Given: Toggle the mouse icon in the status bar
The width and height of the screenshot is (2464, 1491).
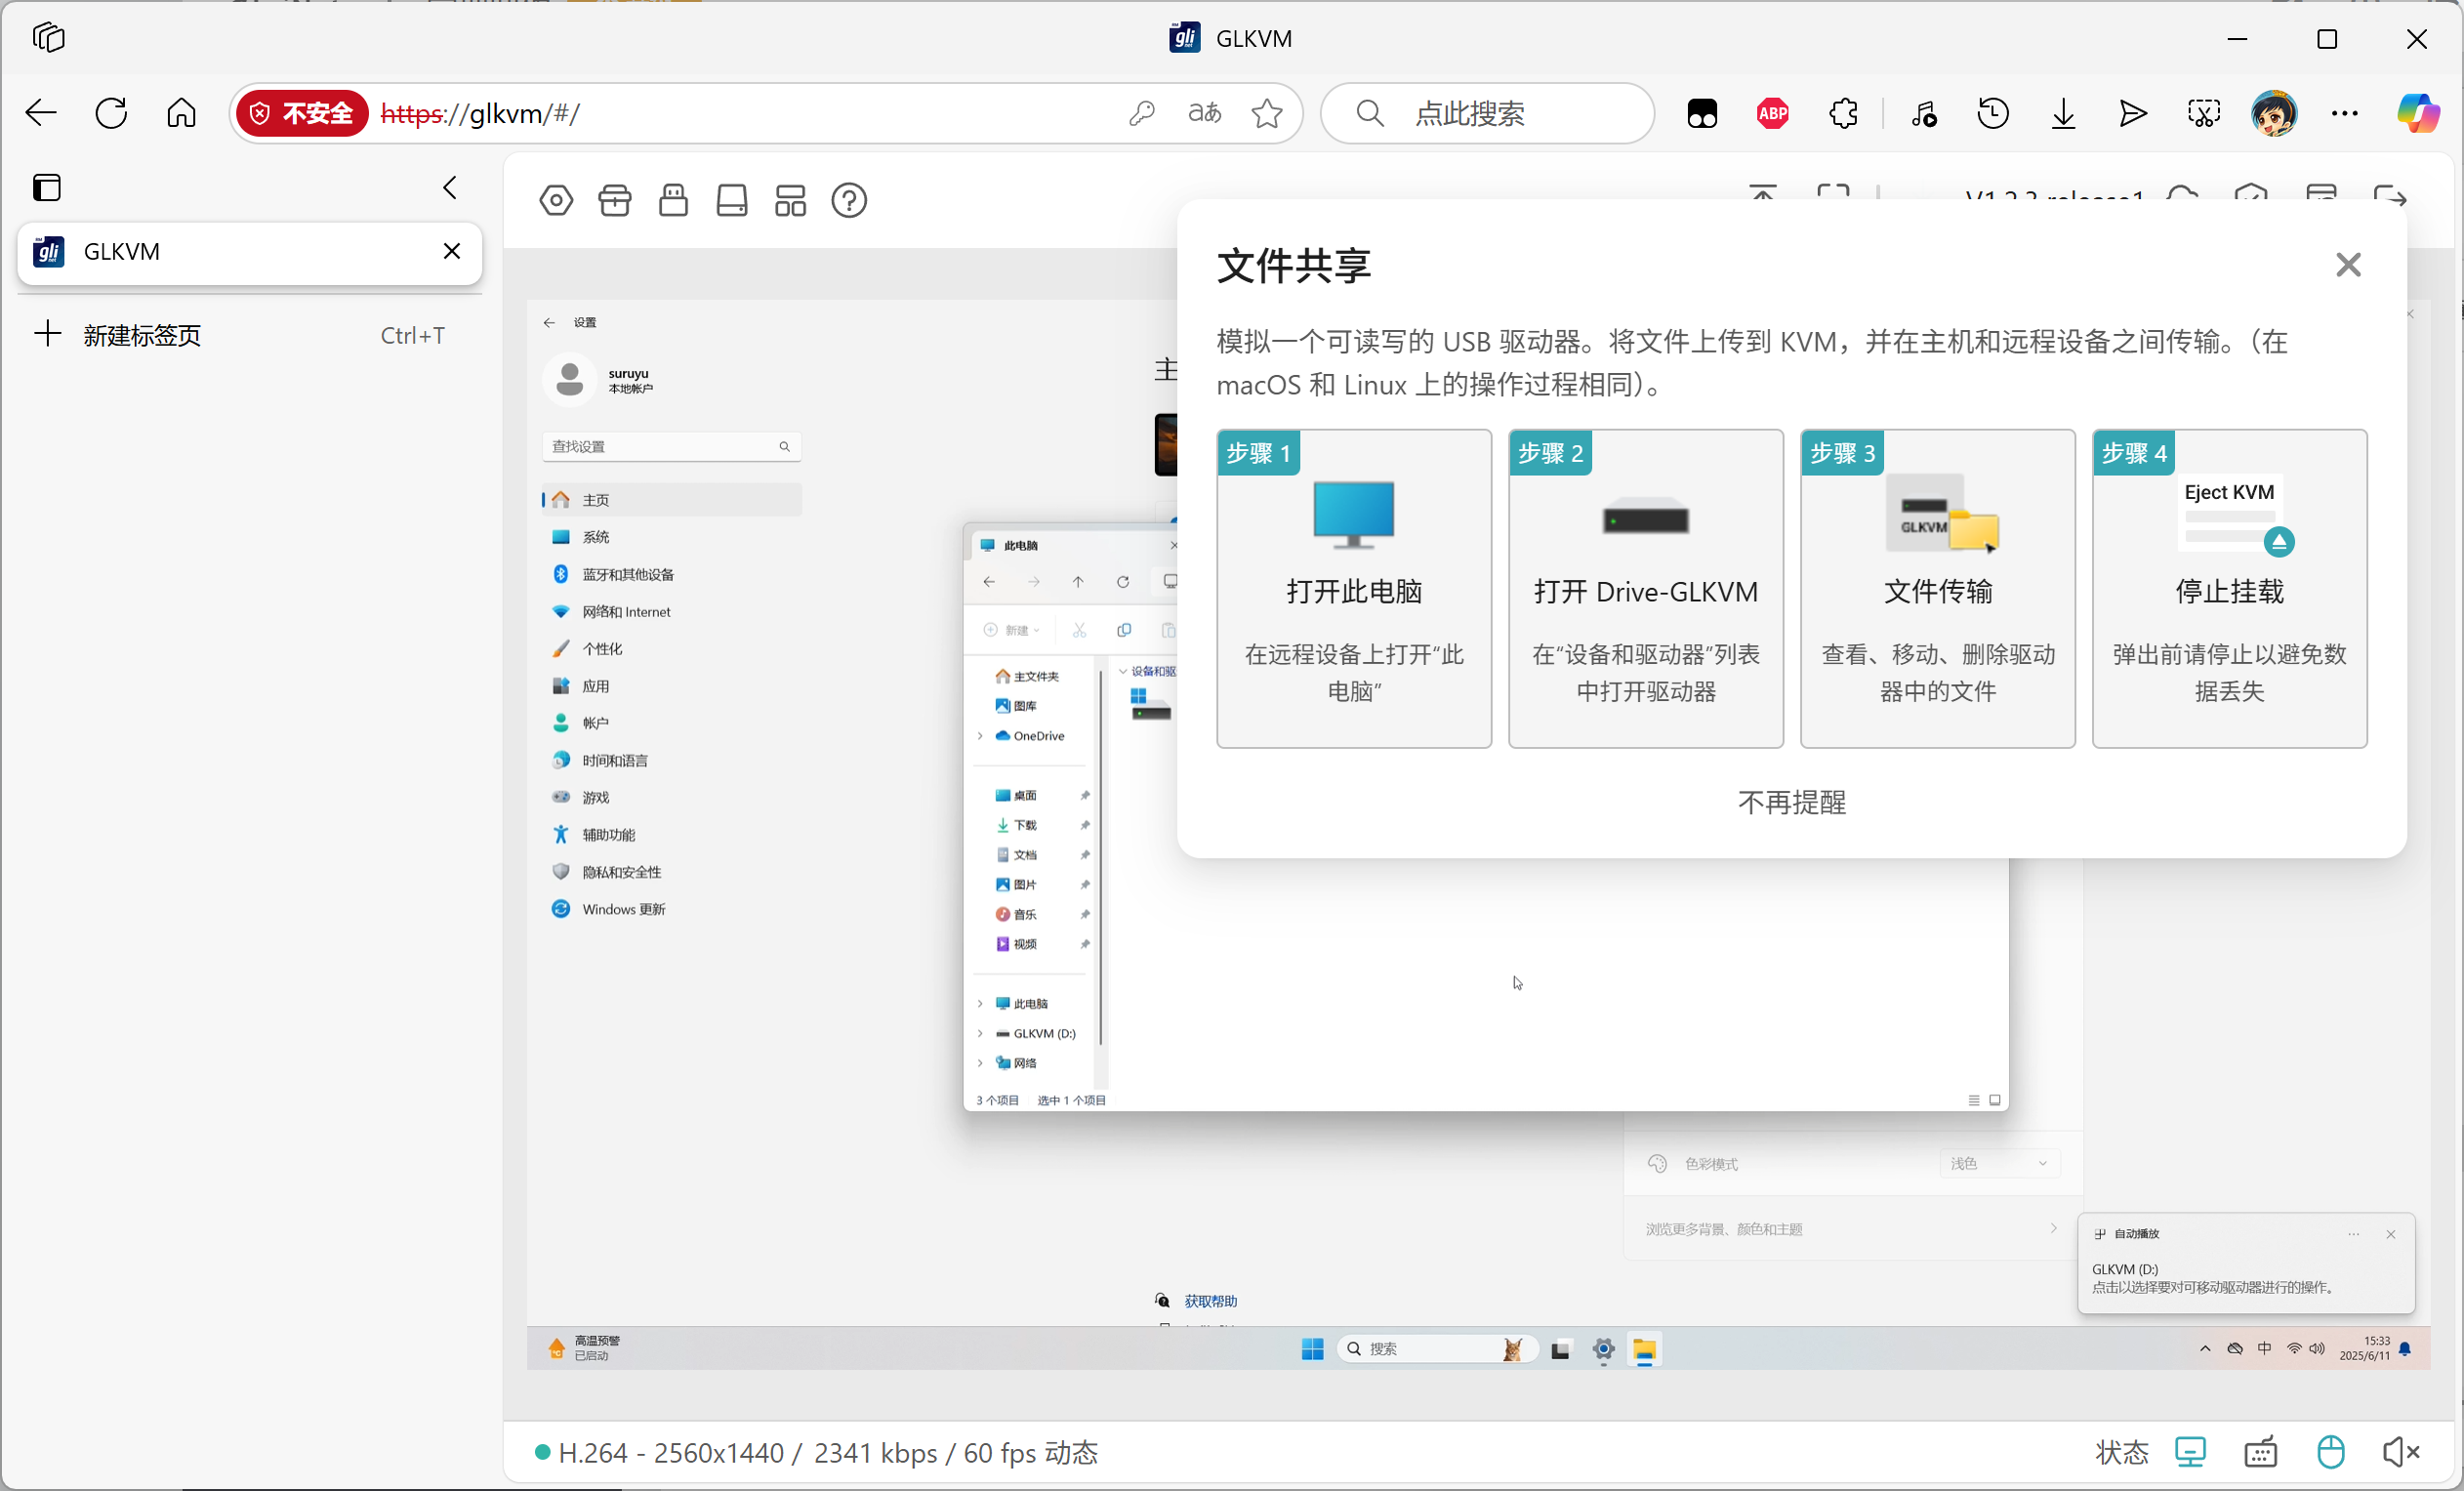Looking at the screenshot, I should 2330,1452.
